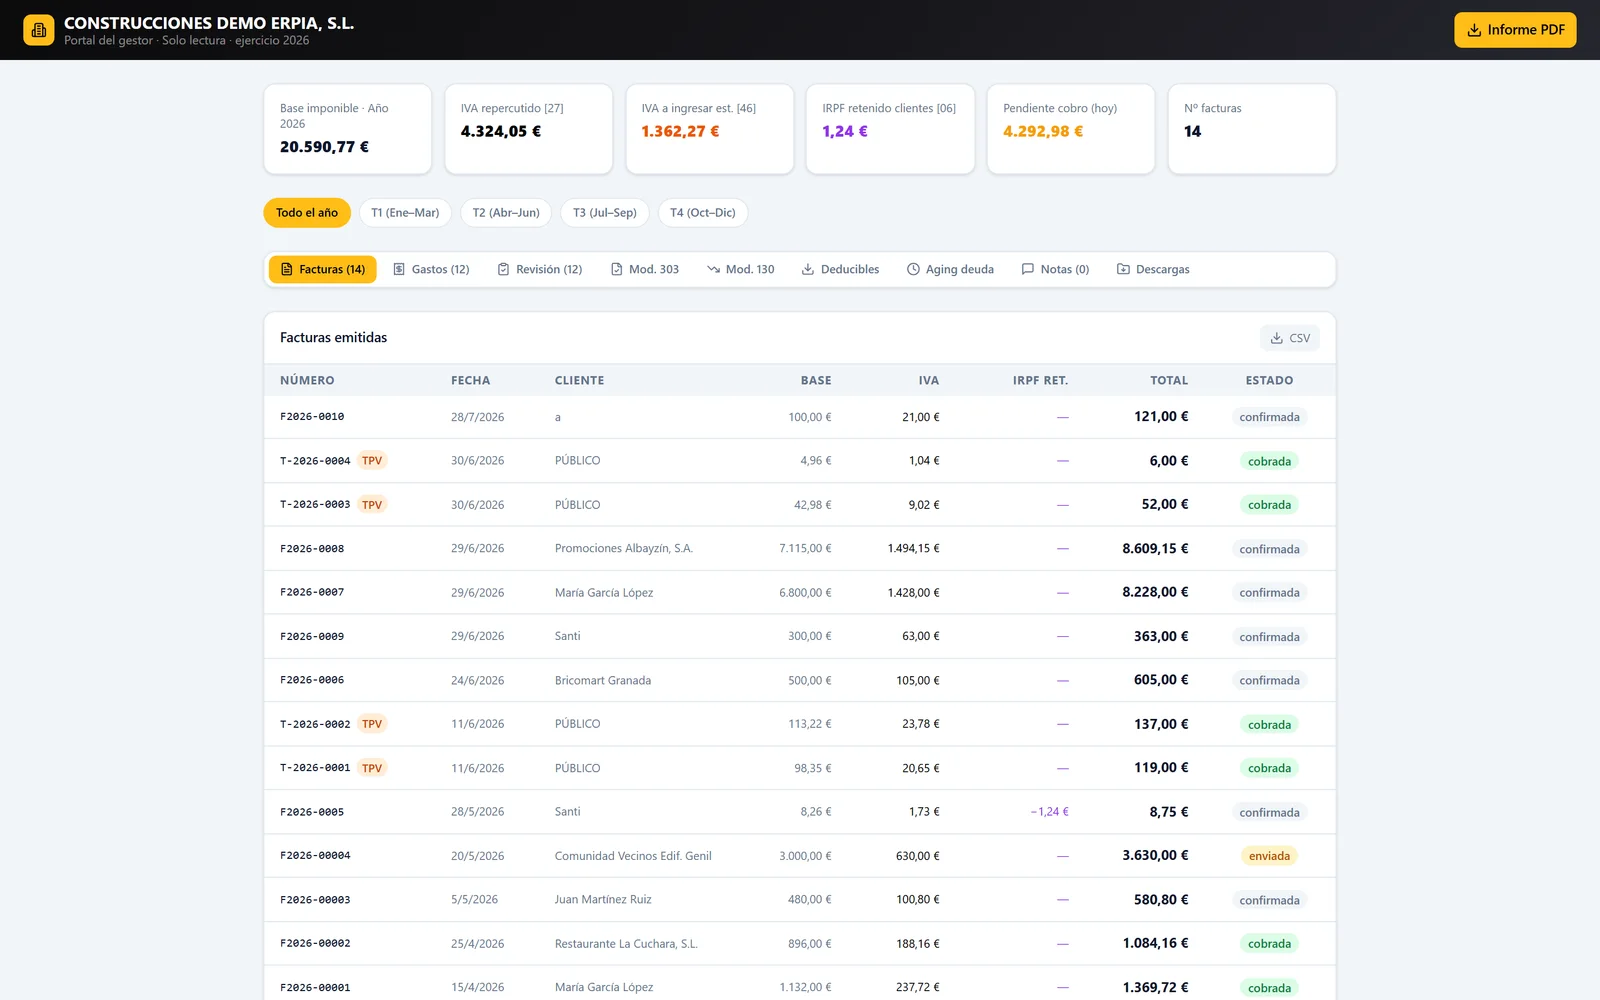The height and width of the screenshot is (1000, 1600).
Task: Click the ESTADO column header
Action: (x=1269, y=380)
